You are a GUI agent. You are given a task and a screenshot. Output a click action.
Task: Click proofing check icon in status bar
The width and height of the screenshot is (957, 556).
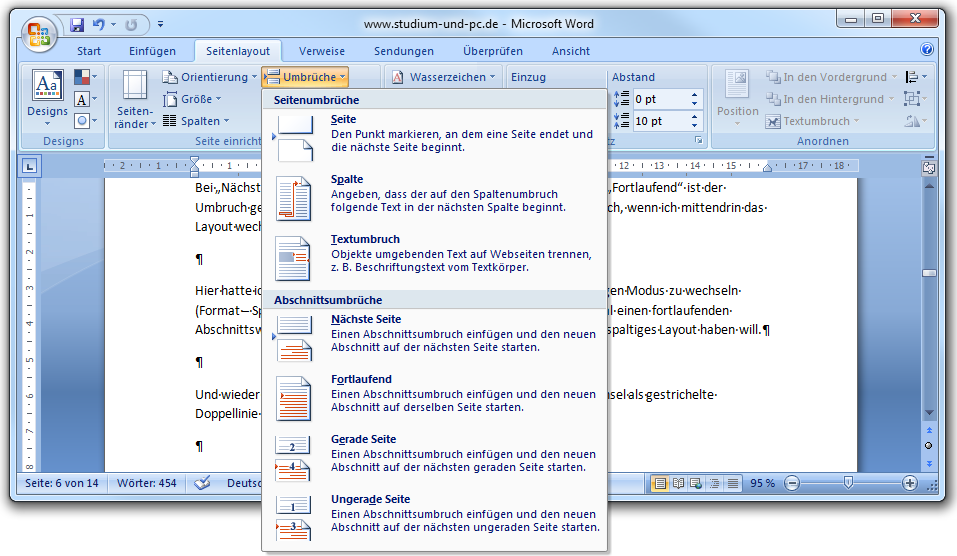(202, 483)
